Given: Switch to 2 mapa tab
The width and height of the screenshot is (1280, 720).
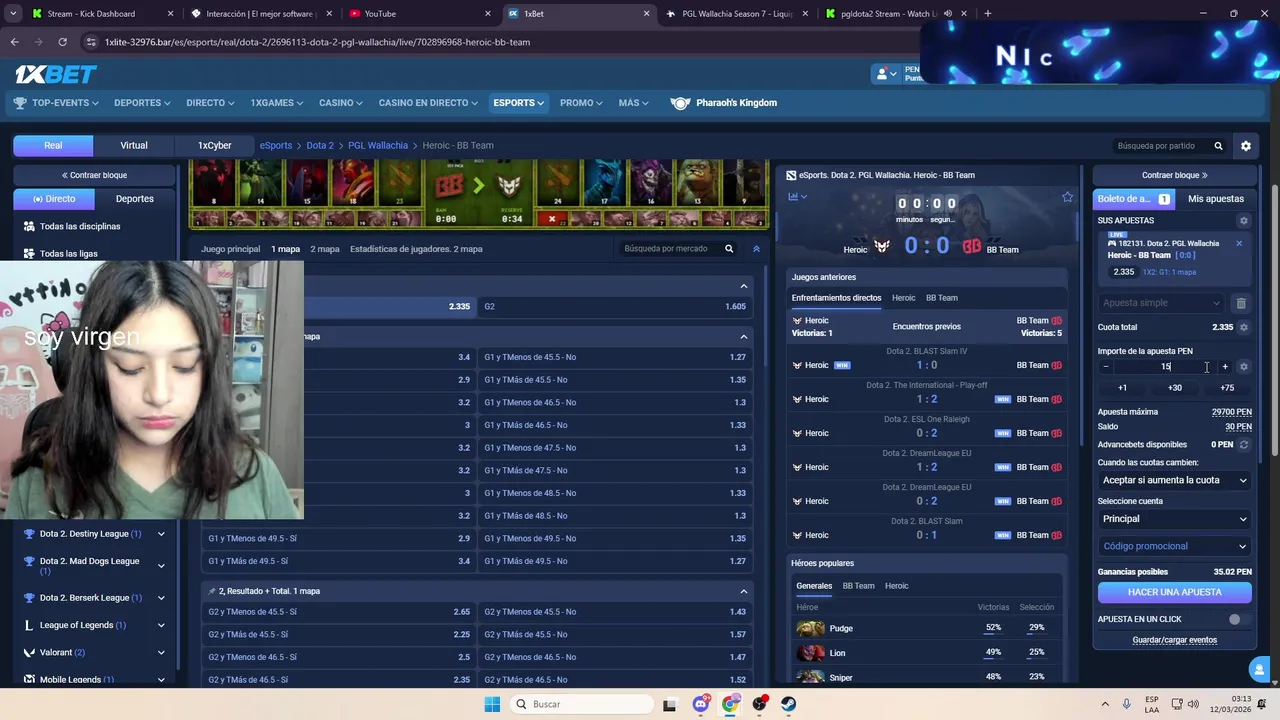Looking at the screenshot, I should (325, 249).
